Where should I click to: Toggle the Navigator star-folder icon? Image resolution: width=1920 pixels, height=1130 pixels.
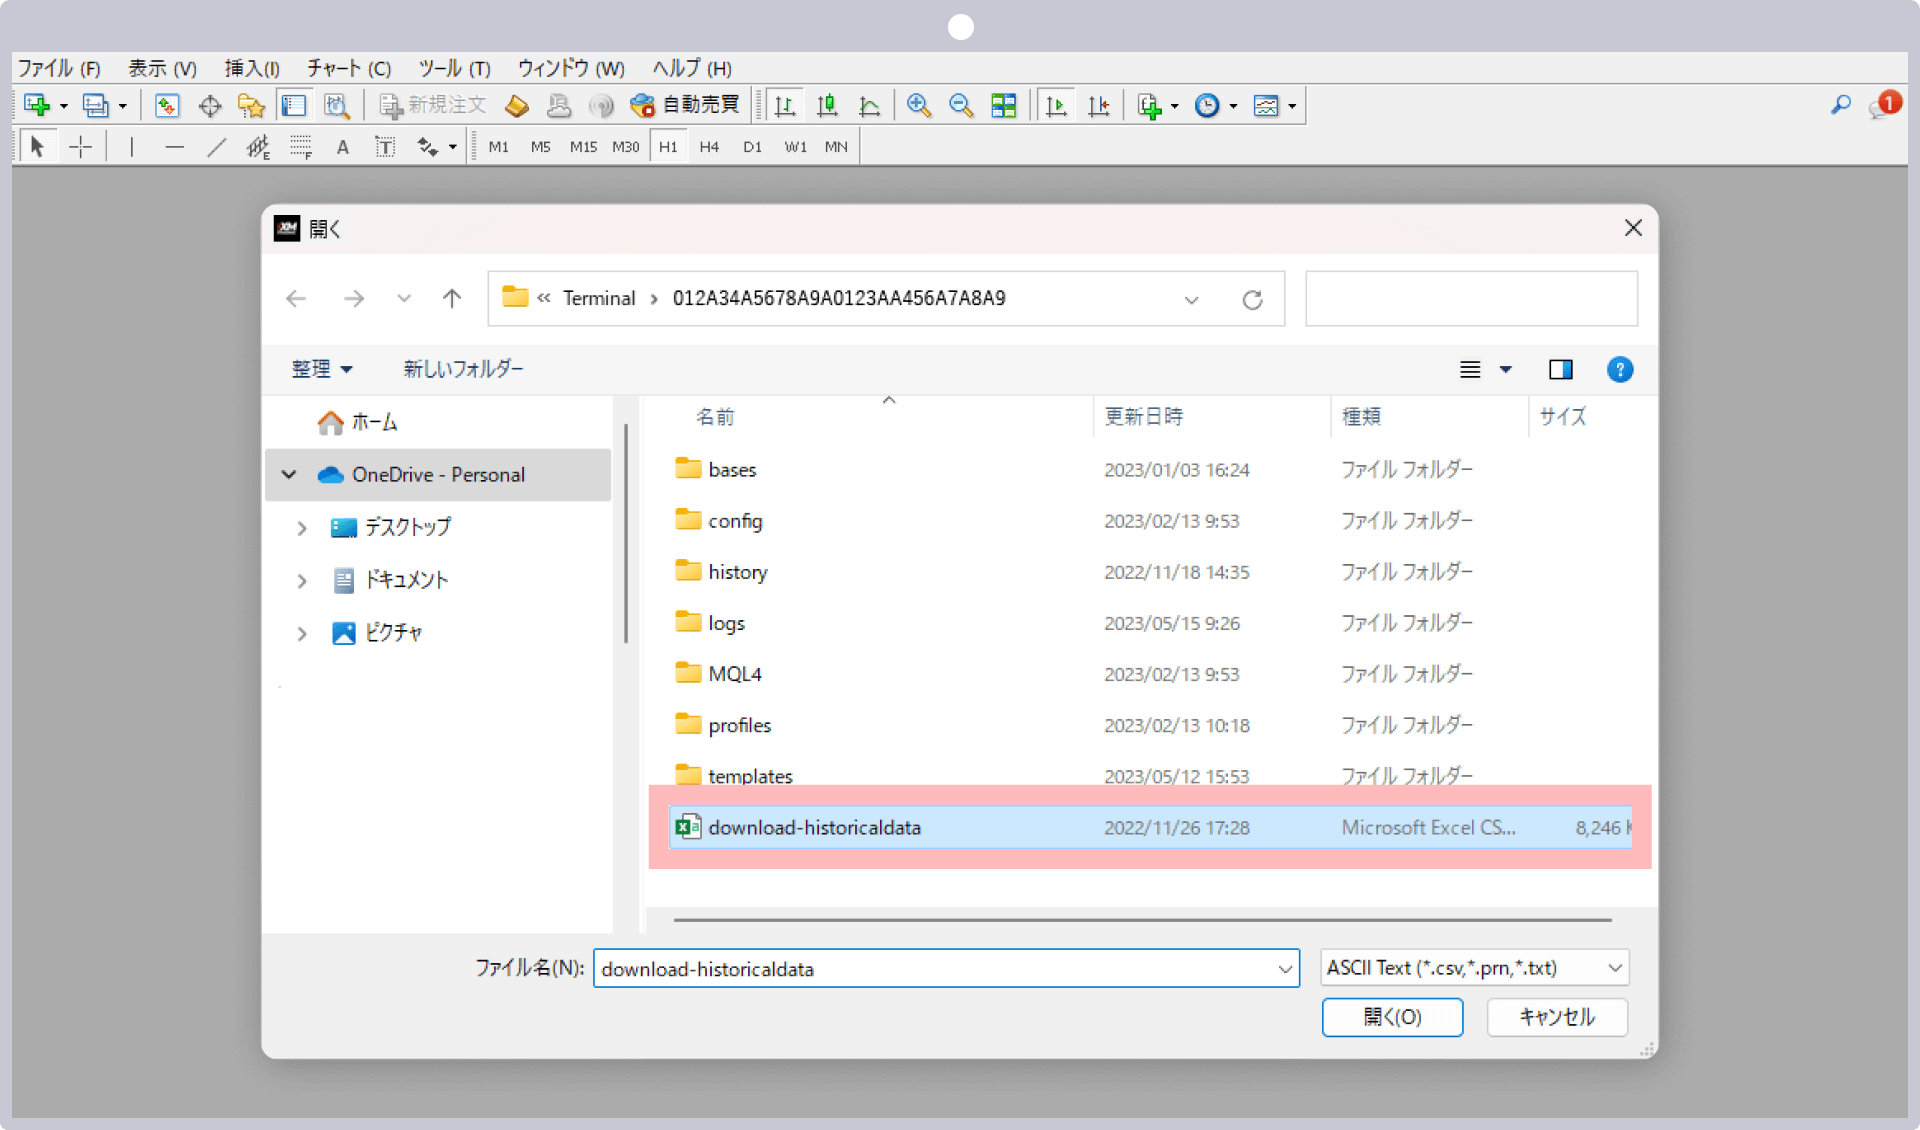point(251,105)
